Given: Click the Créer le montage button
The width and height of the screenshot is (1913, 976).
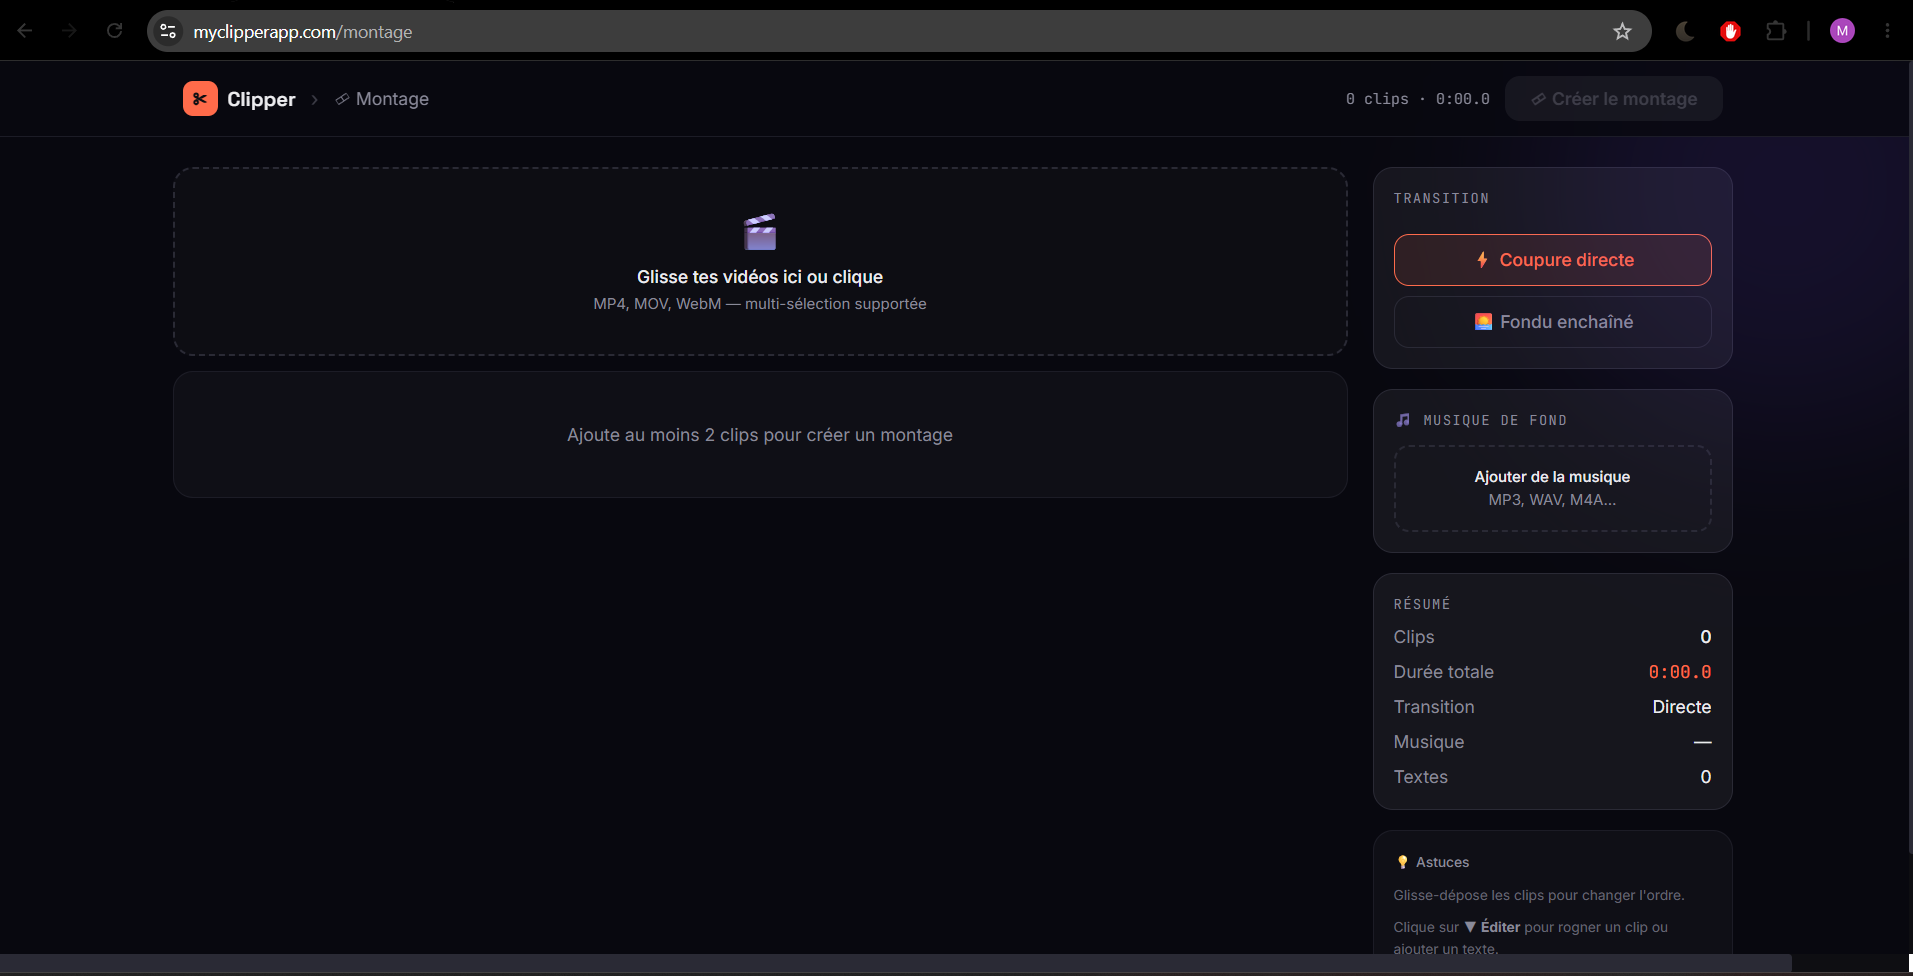Looking at the screenshot, I should [1614, 99].
